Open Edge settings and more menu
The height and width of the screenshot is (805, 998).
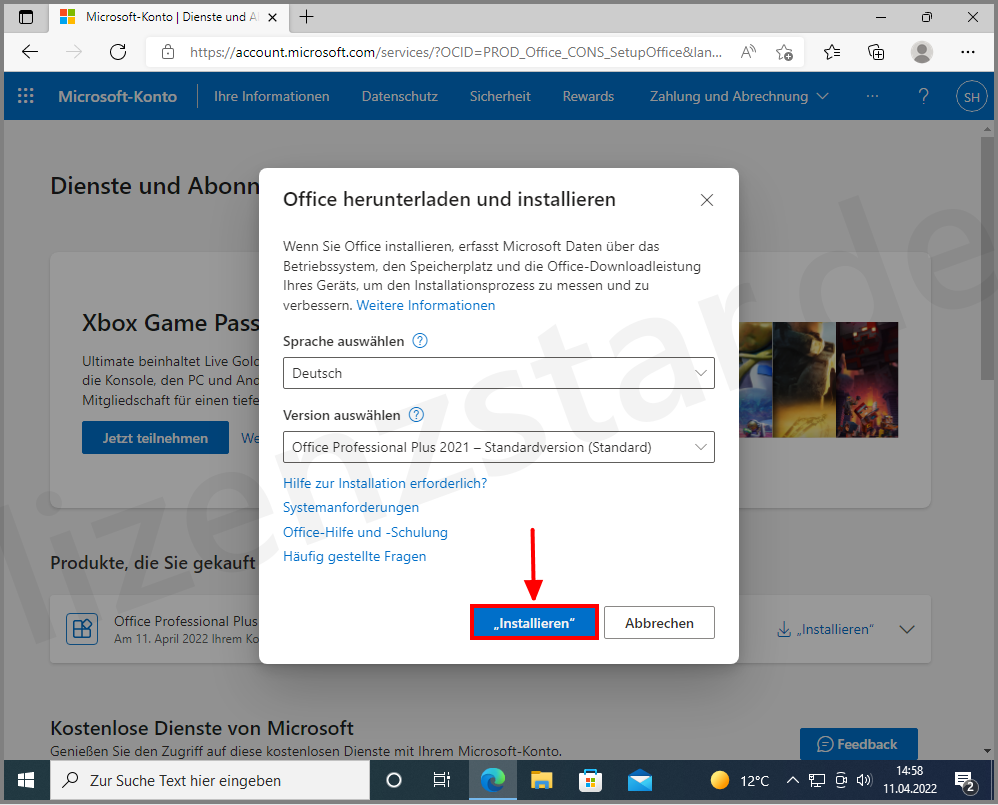coord(967,52)
